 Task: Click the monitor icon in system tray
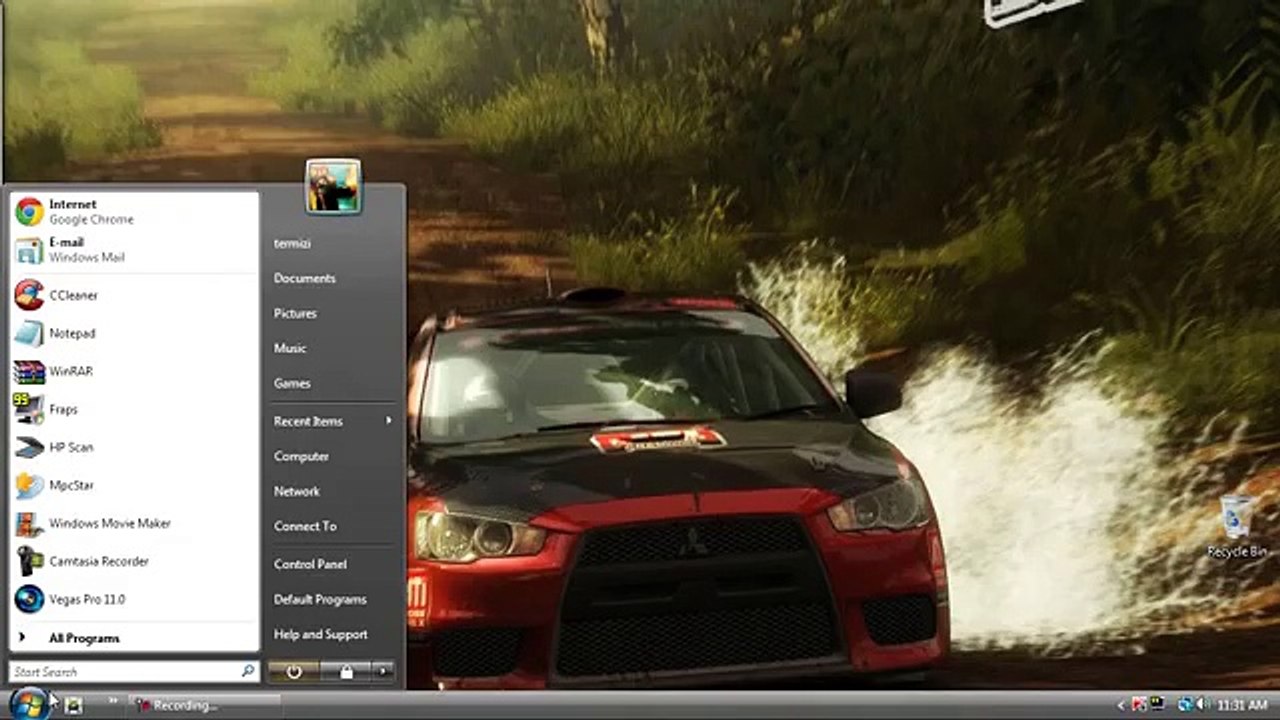point(1157,705)
